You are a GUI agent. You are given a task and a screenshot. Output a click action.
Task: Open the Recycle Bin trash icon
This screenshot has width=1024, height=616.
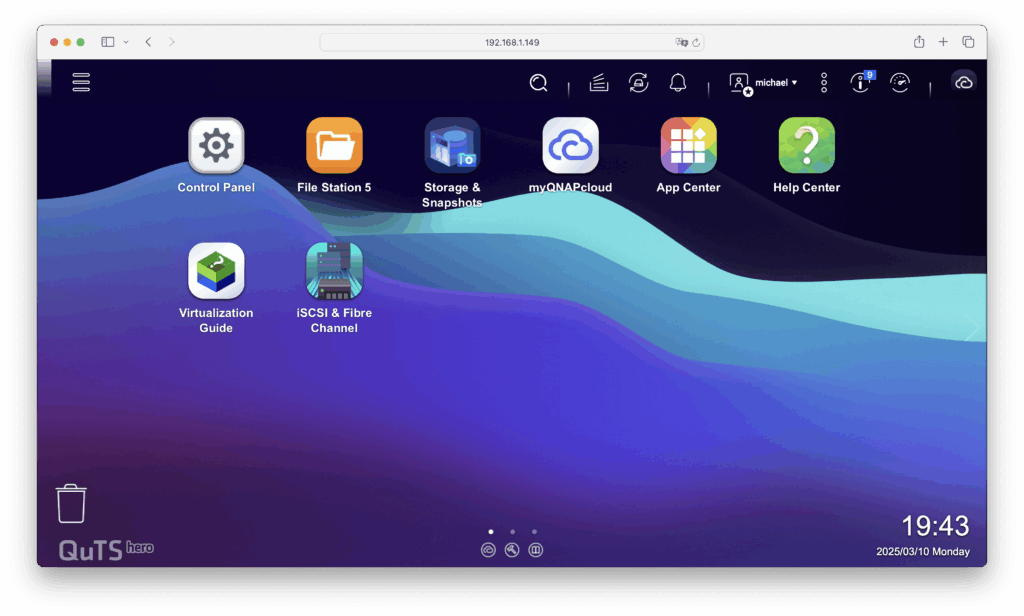[x=71, y=503]
